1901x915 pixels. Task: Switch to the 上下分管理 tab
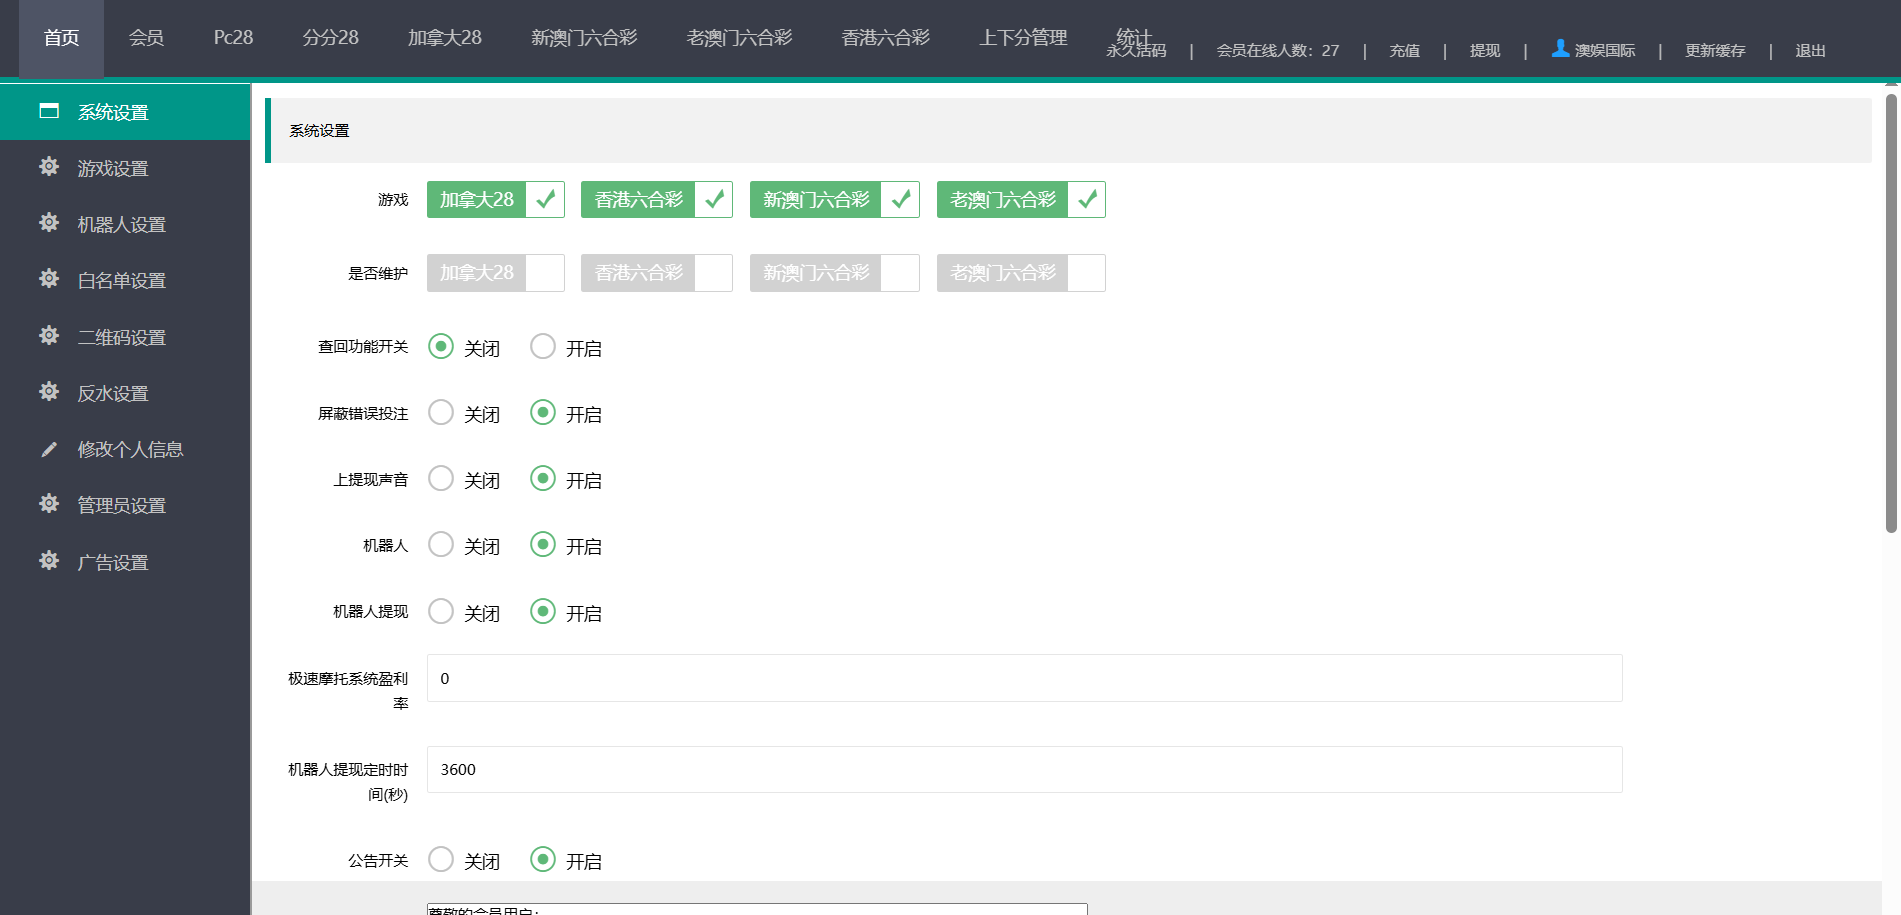[x=1022, y=38]
